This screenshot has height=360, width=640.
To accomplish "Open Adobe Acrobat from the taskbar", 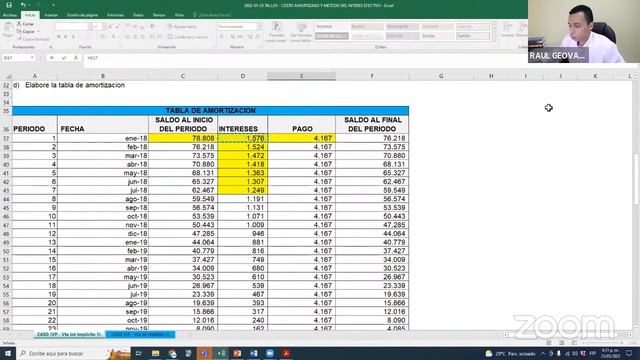I will coord(286,353).
